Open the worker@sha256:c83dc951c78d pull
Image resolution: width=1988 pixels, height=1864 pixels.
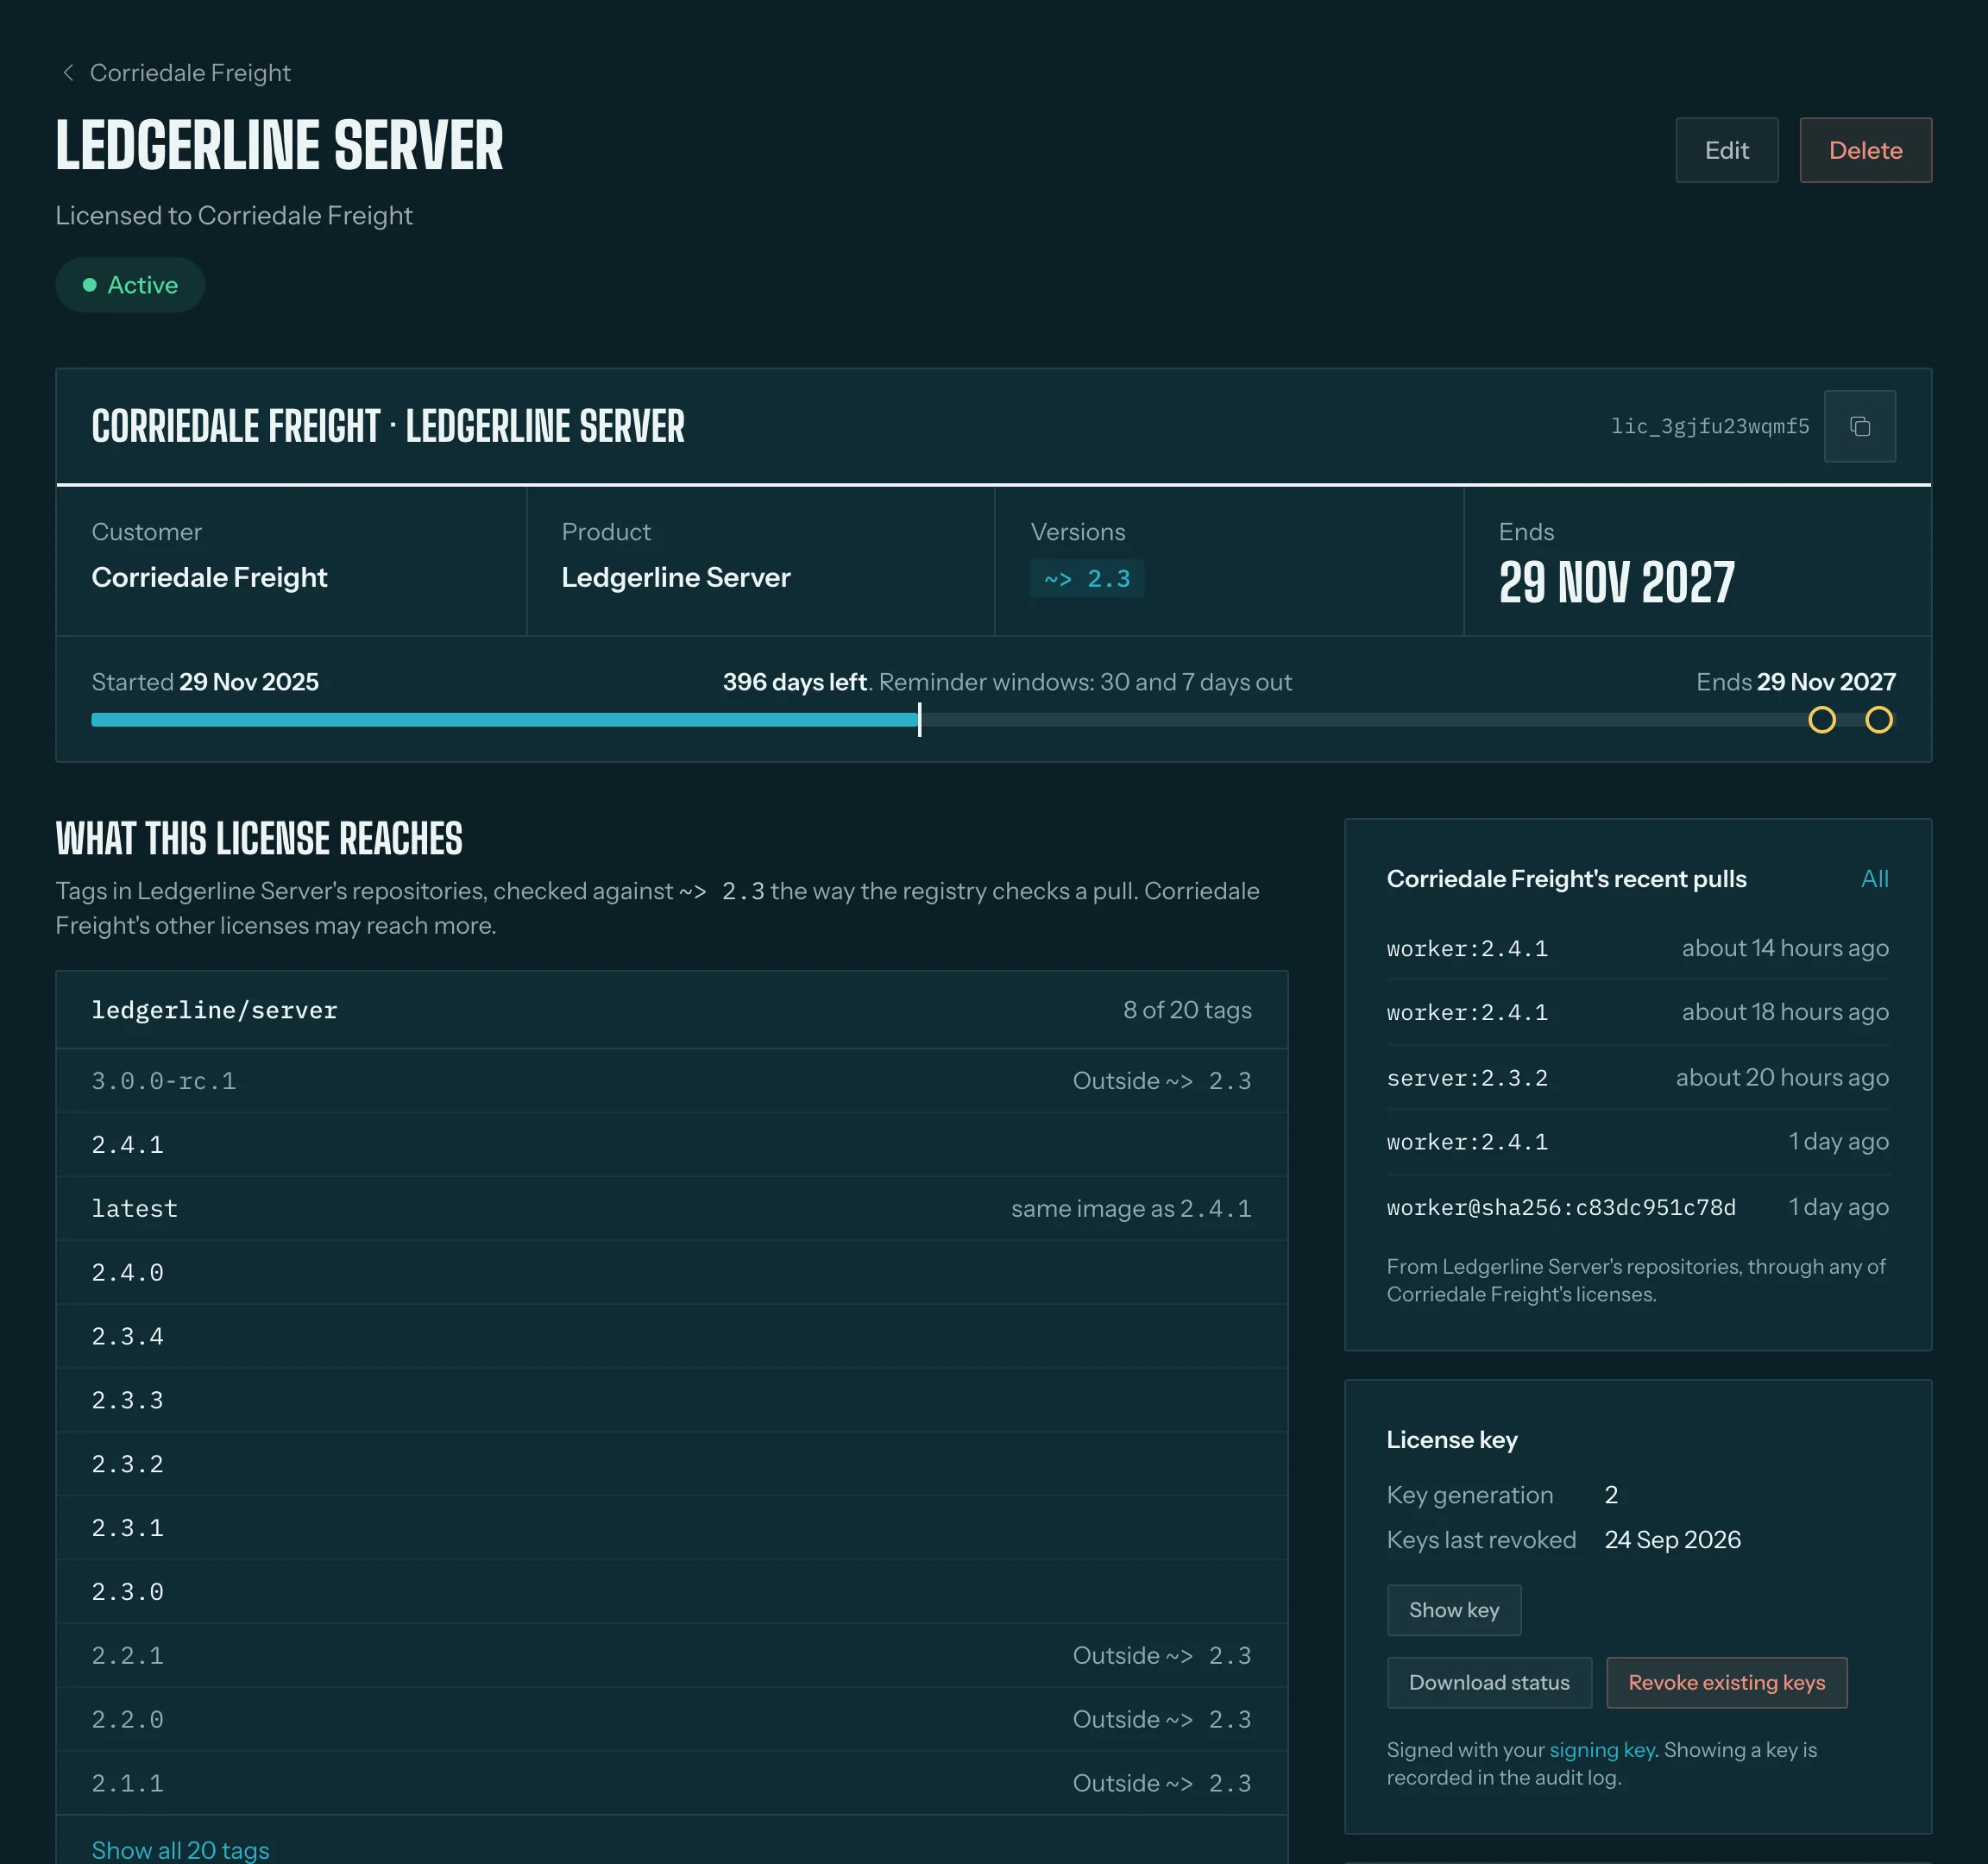(x=1637, y=1207)
